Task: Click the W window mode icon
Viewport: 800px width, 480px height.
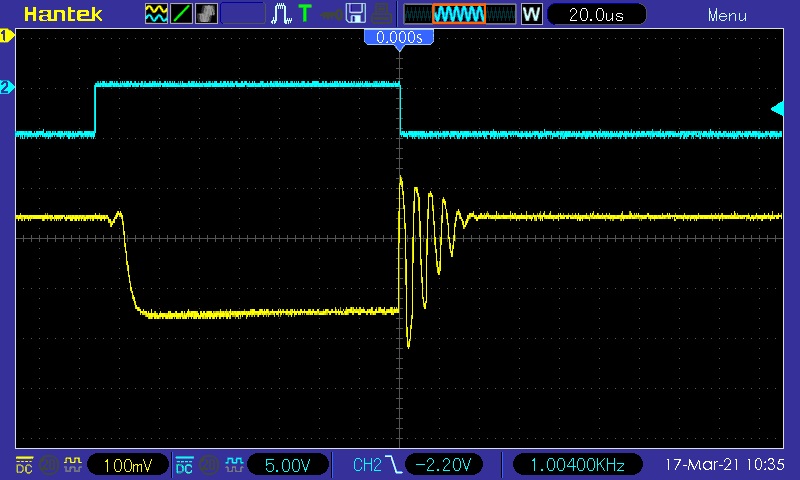Action: (x=531, y=14)
